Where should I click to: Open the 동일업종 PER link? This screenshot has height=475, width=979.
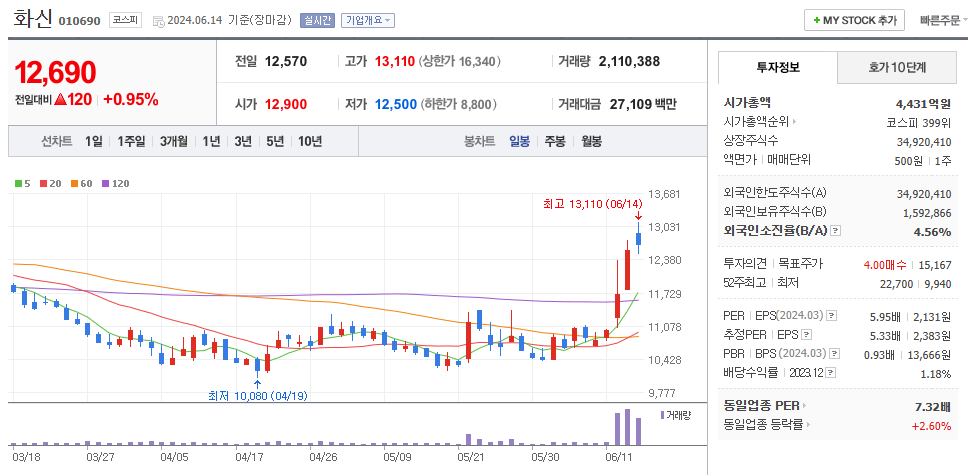pos(764,406)
